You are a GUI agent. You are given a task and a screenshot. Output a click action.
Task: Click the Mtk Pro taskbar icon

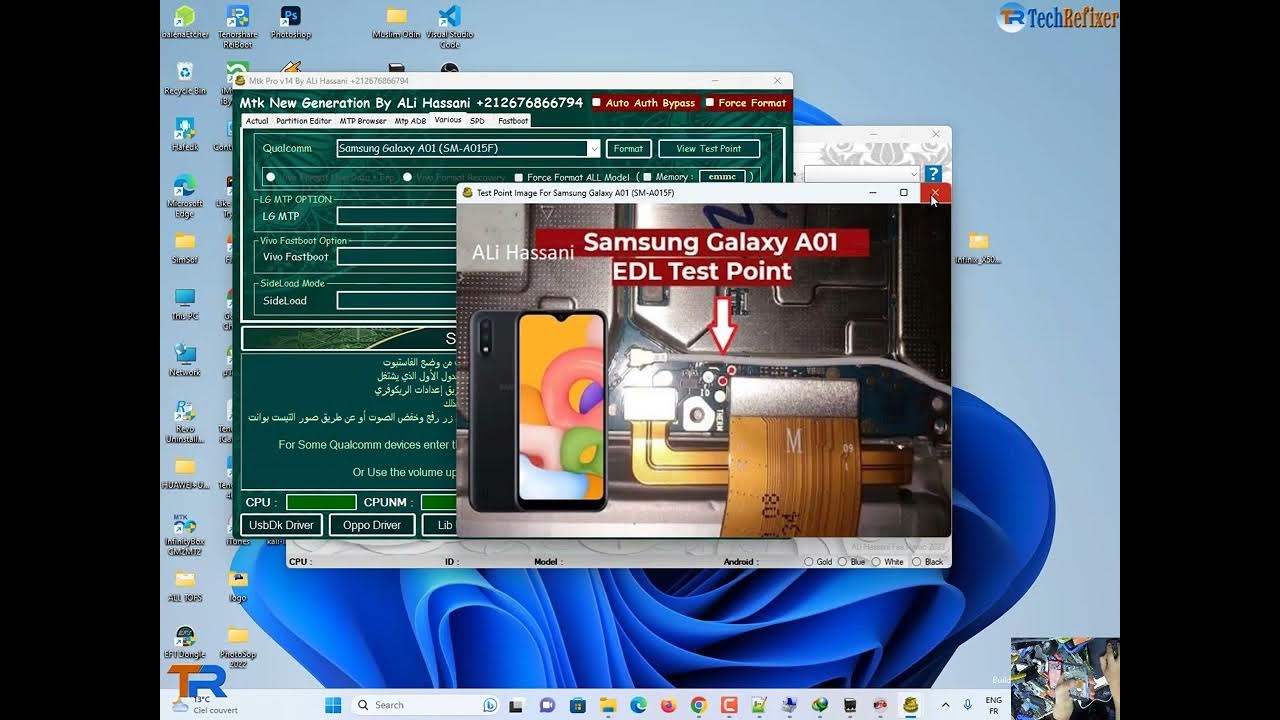910,705
